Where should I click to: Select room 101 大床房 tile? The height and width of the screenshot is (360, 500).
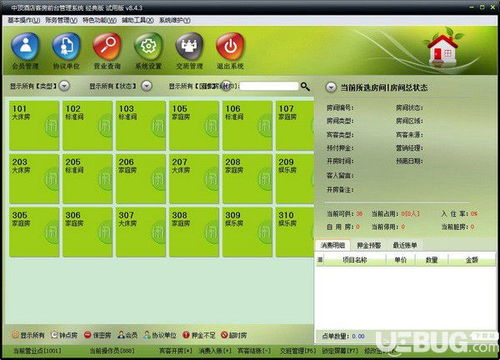[x=34, y=126]
